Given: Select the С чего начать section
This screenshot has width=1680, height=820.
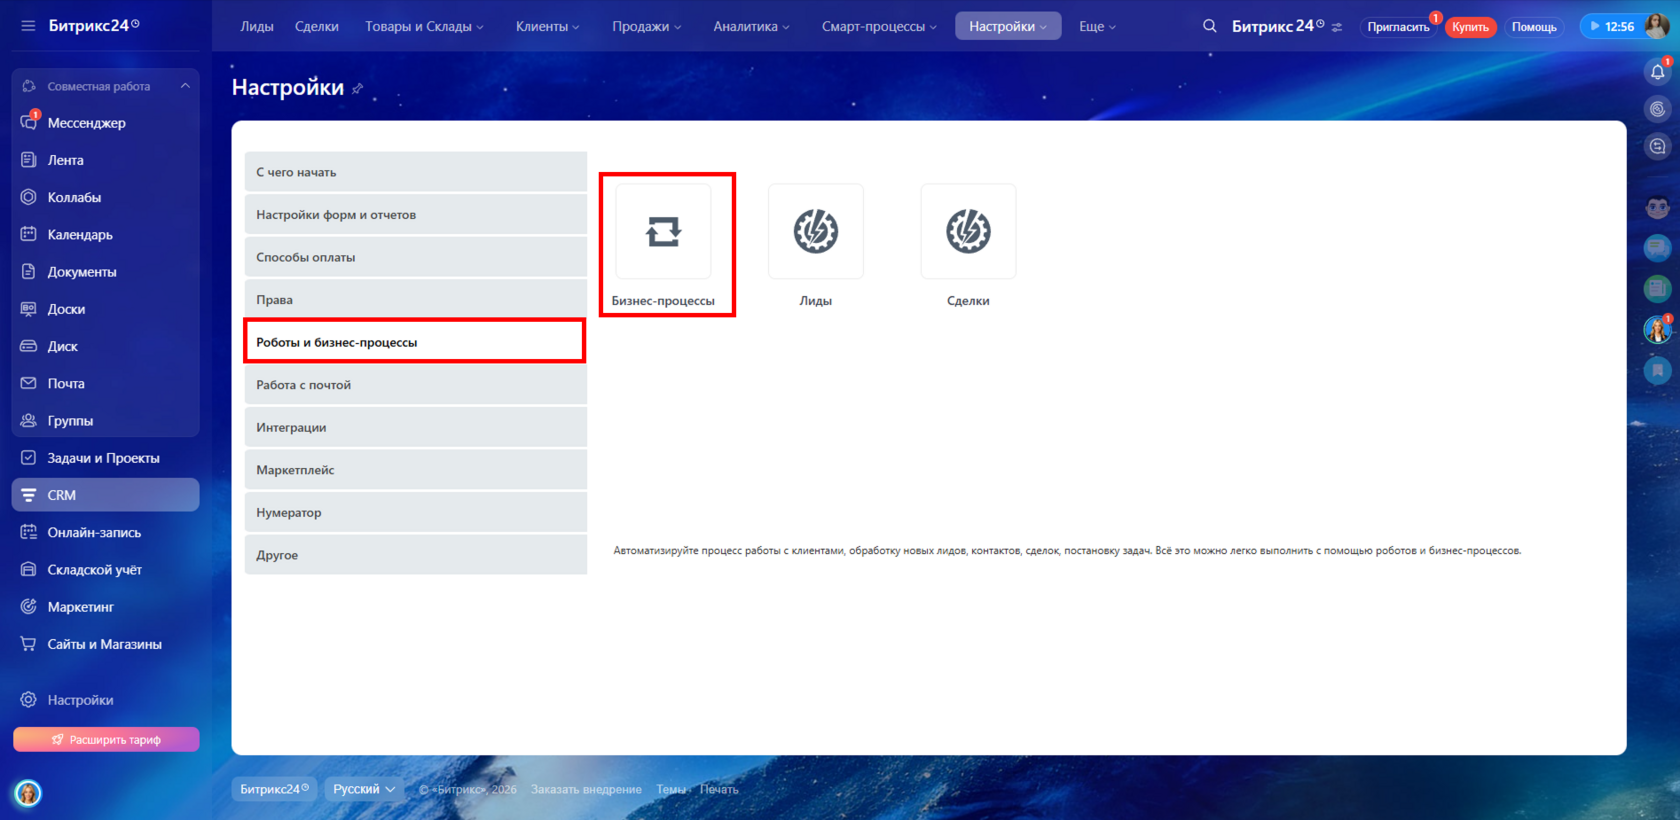Looking at the screenshot, I should pos(416,172).
